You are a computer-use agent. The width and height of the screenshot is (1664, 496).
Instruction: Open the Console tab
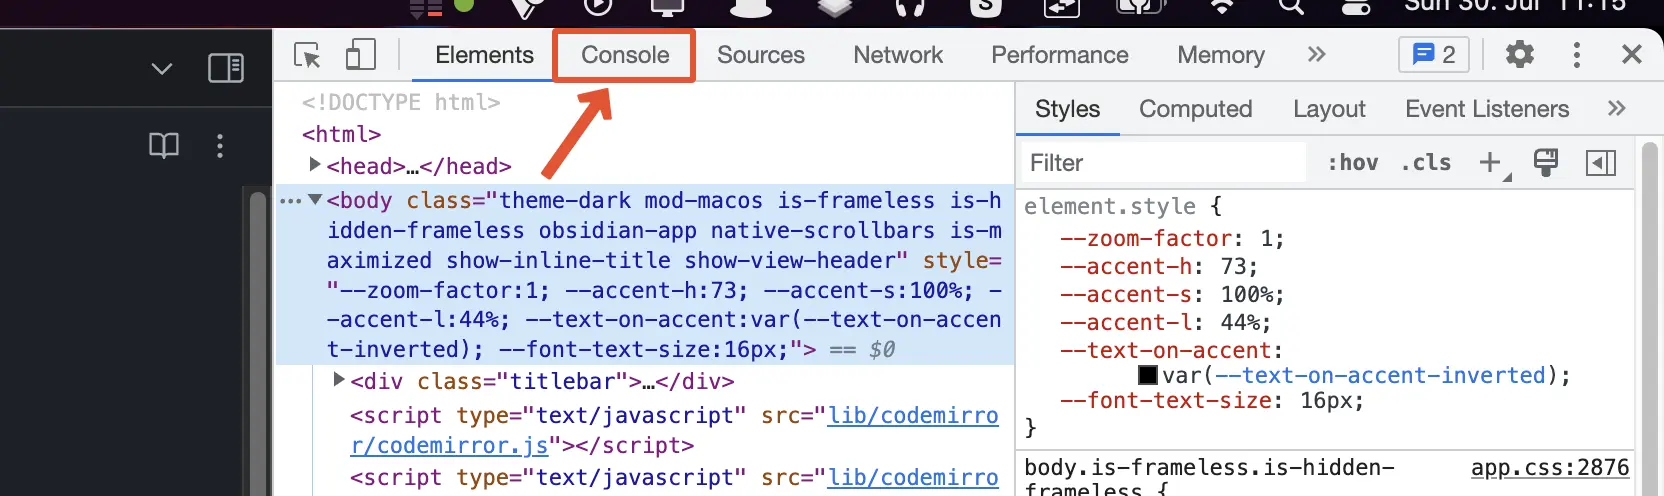coord(625,55)
